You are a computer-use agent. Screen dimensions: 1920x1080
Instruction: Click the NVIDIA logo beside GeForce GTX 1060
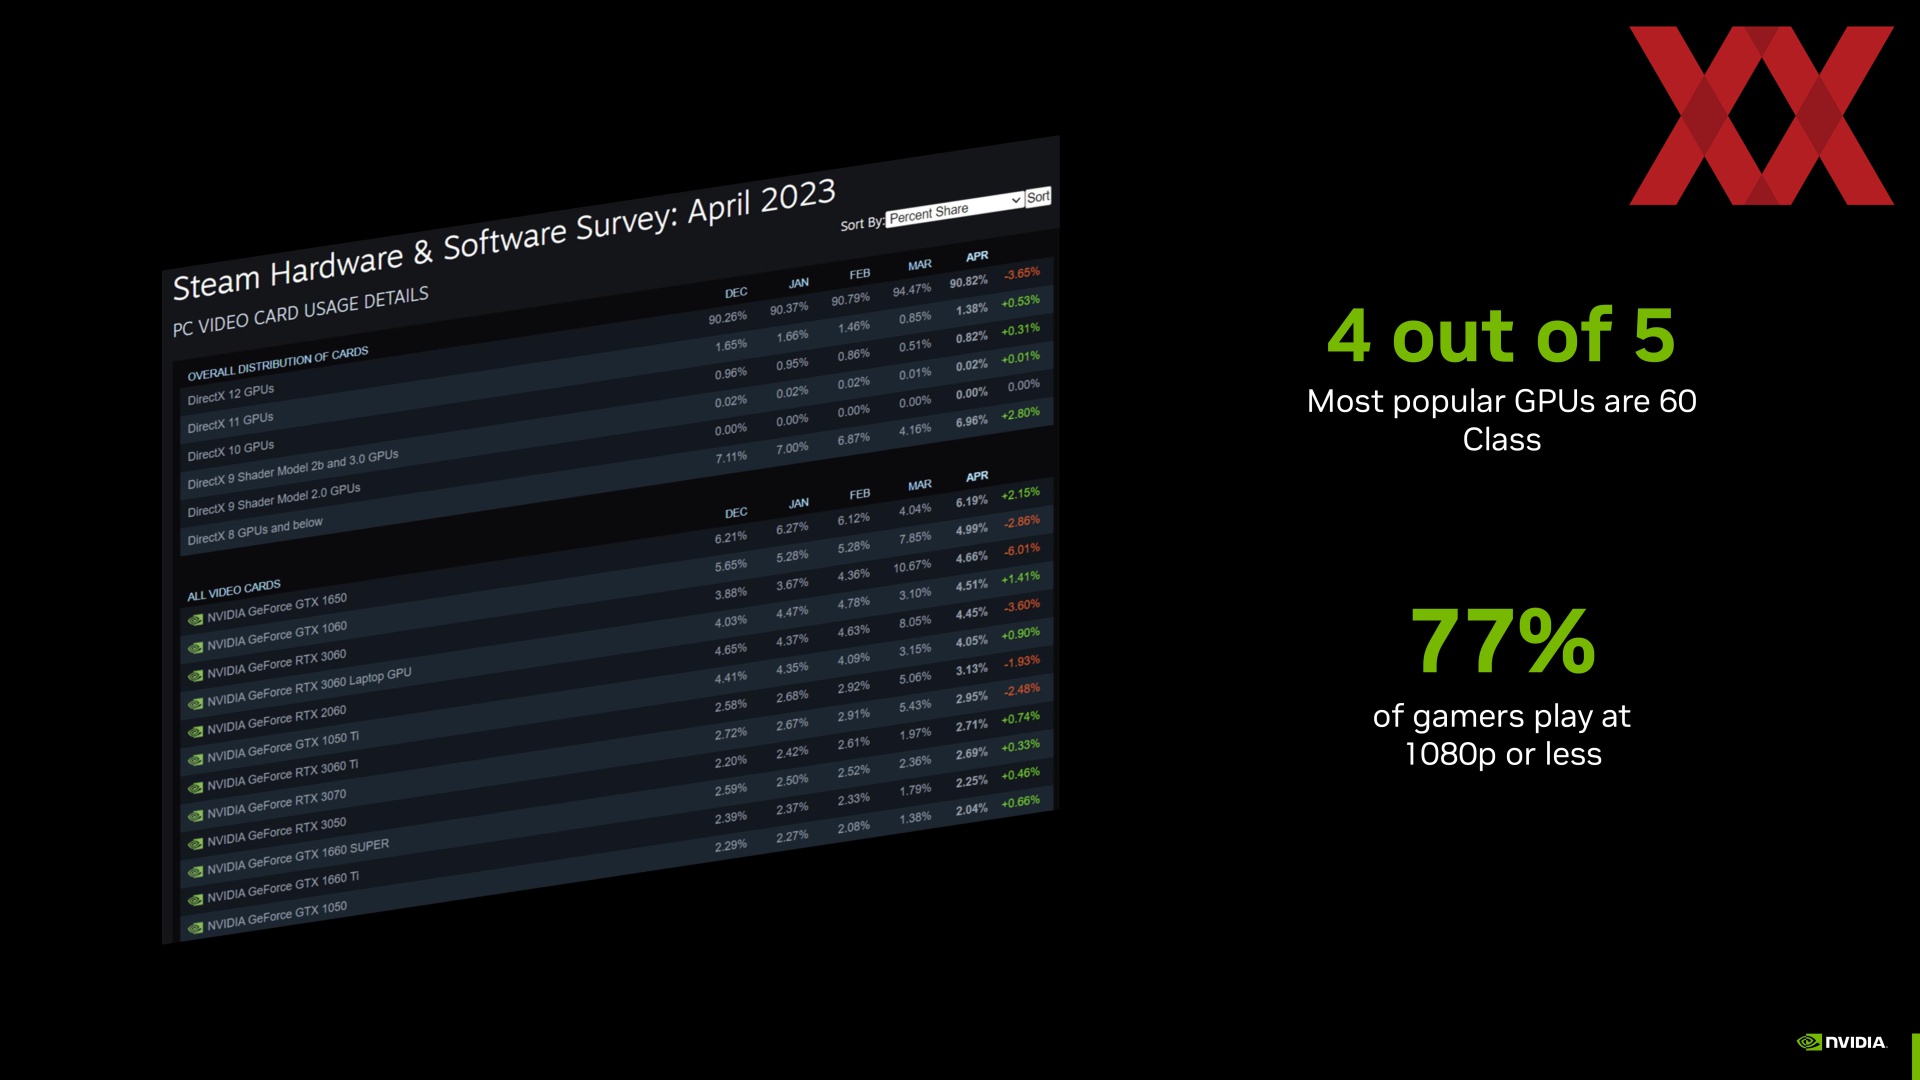[x=195, y=648]
